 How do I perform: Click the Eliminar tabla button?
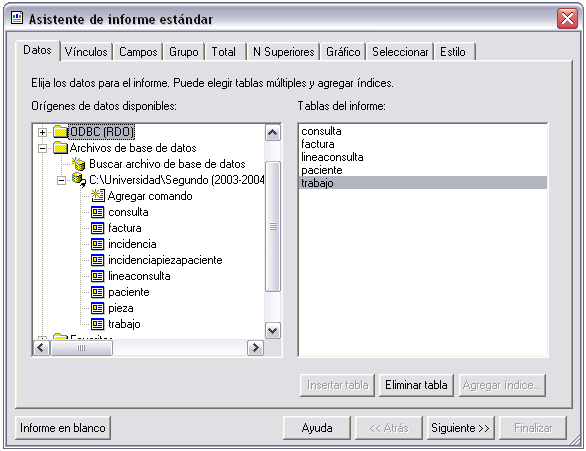point(416,385)
